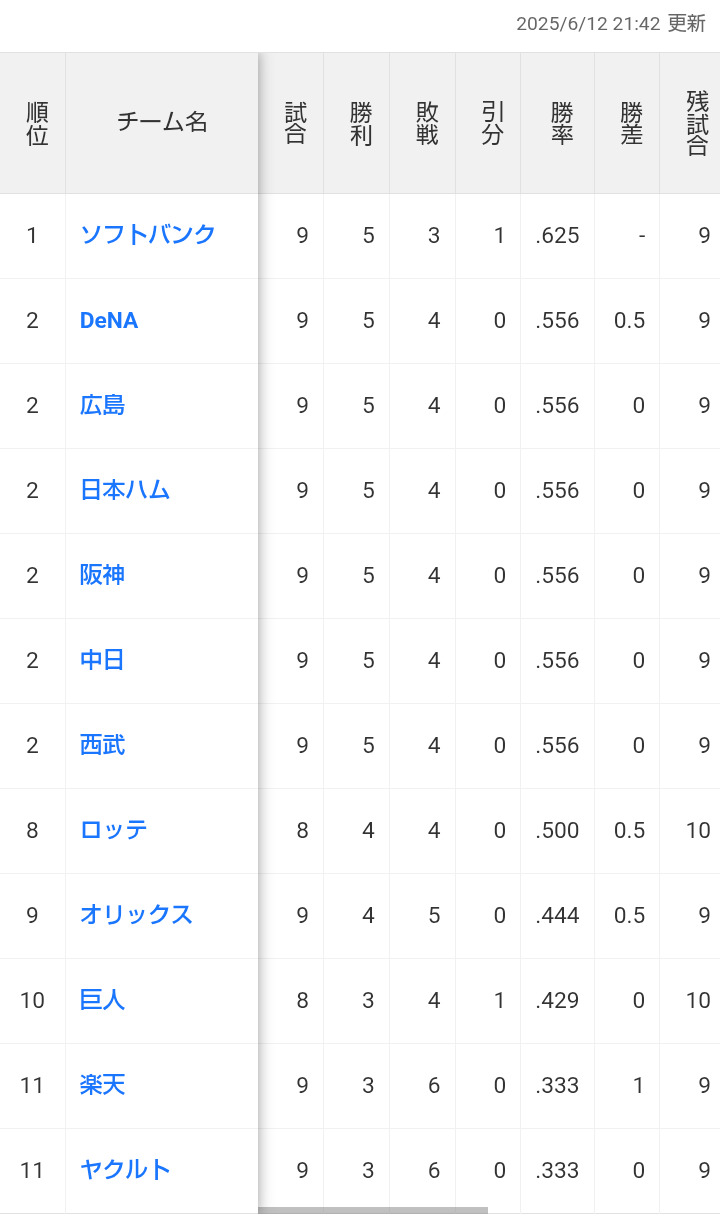Screen dimensions: 720x1226
Task: Click the 勝率 column header
Action: pos(562,124)
